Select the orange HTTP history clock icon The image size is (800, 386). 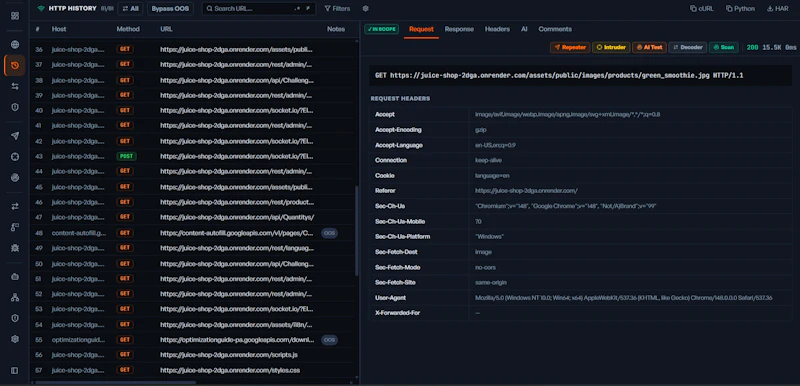click(15, 65)
